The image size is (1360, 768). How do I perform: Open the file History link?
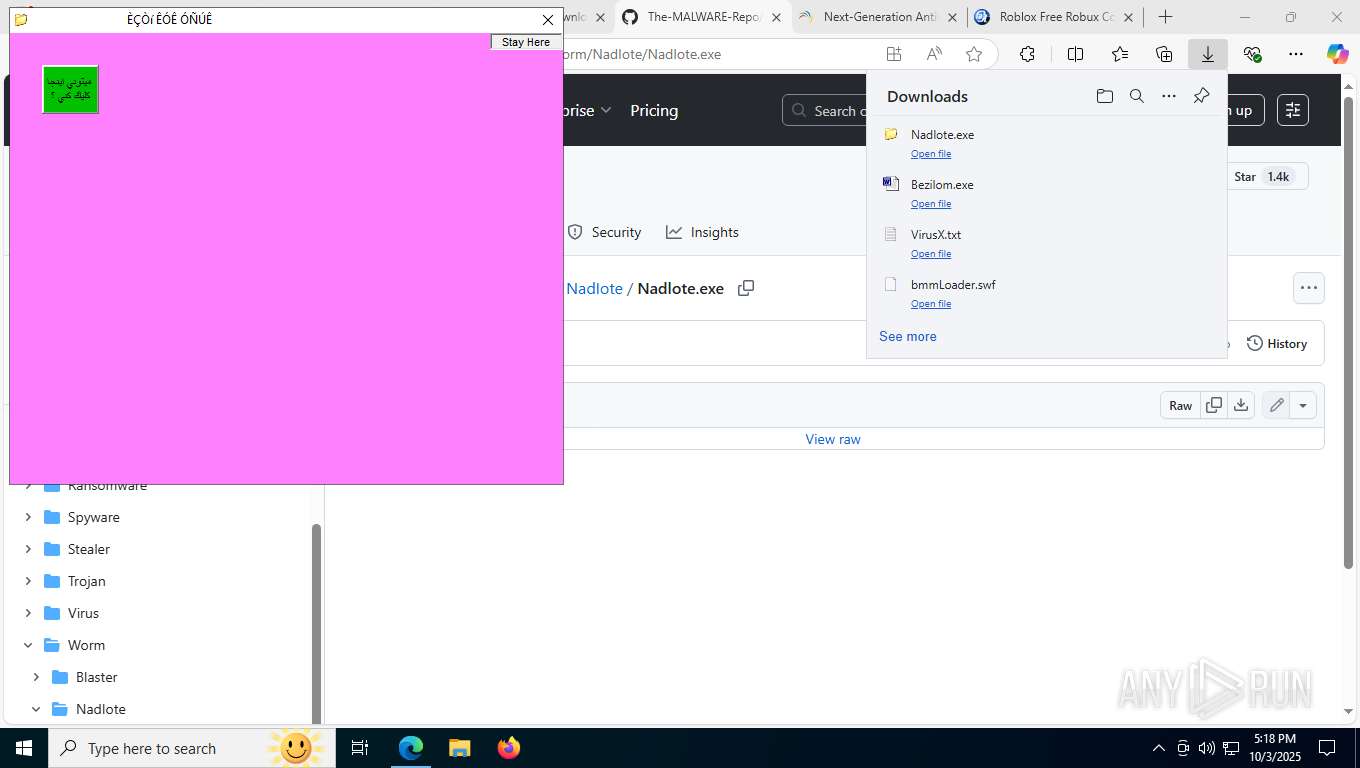pos(1277,343)
